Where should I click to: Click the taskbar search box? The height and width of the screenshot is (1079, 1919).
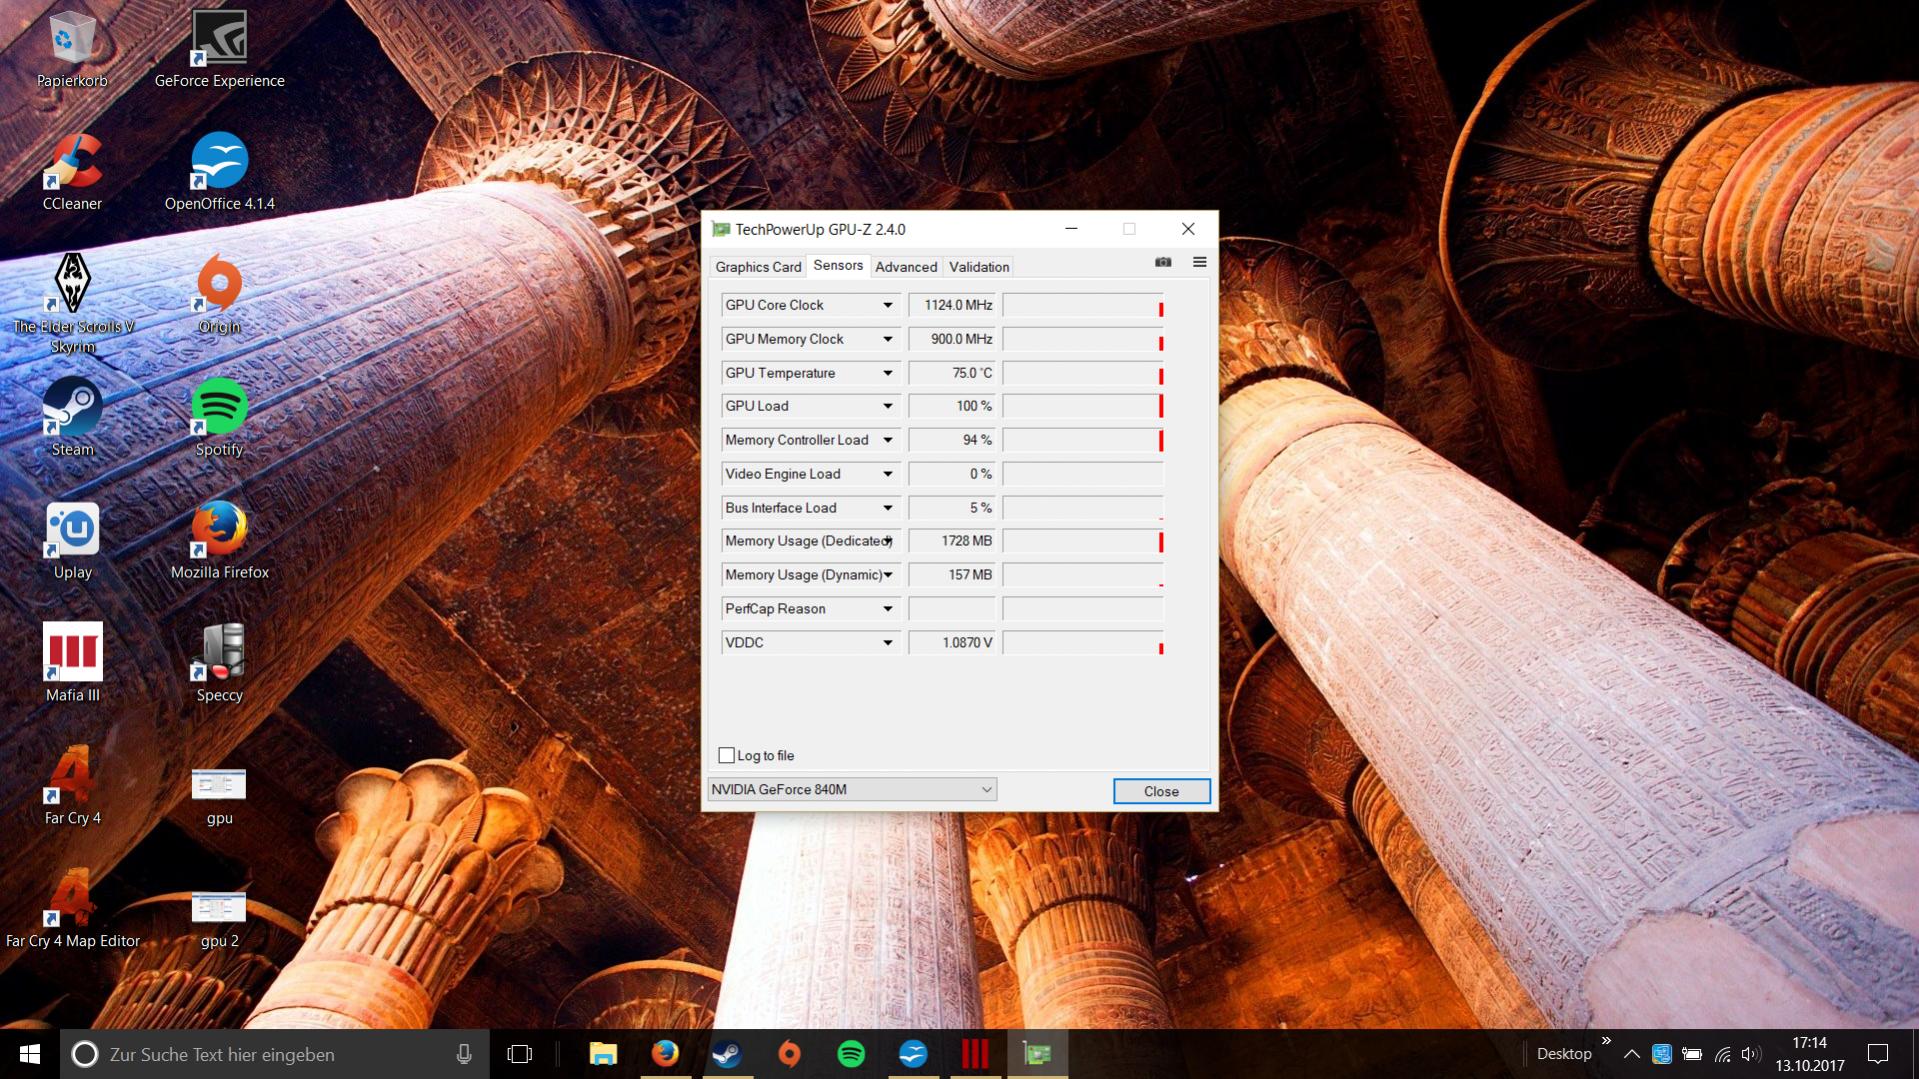point(275,1054)
